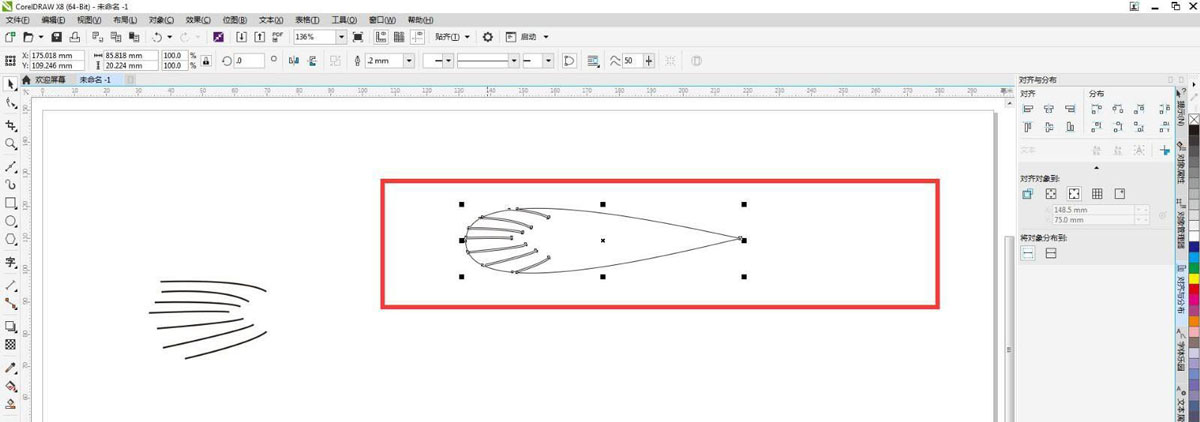Screen dimensions: 1200x422
Task: Toggle distribute to extent of selection
Action: 1028,254
